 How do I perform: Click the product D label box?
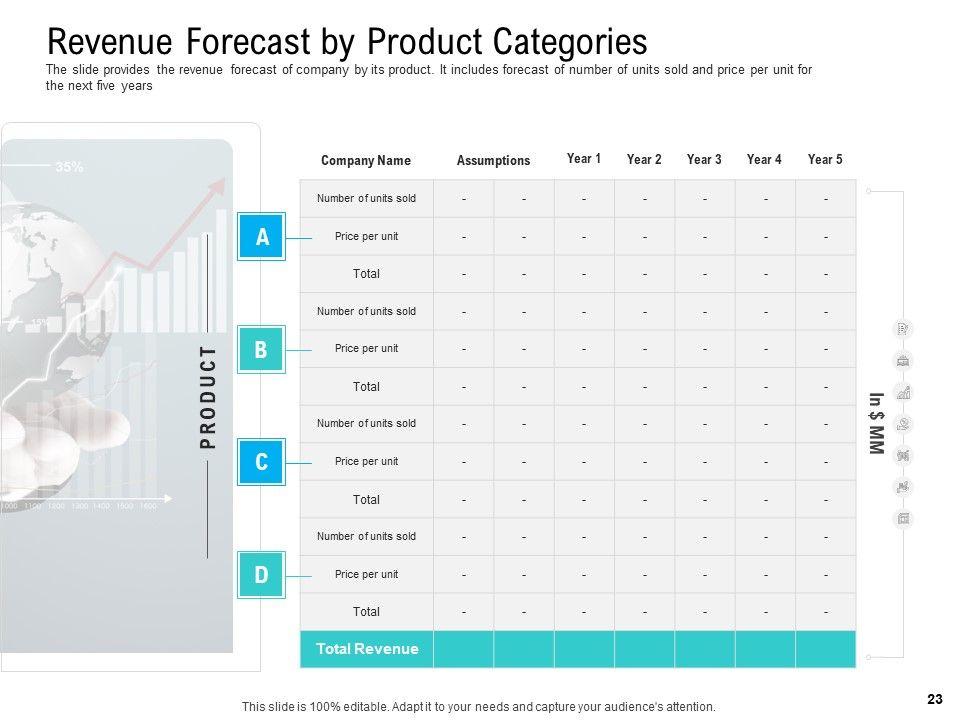[262, 575]
